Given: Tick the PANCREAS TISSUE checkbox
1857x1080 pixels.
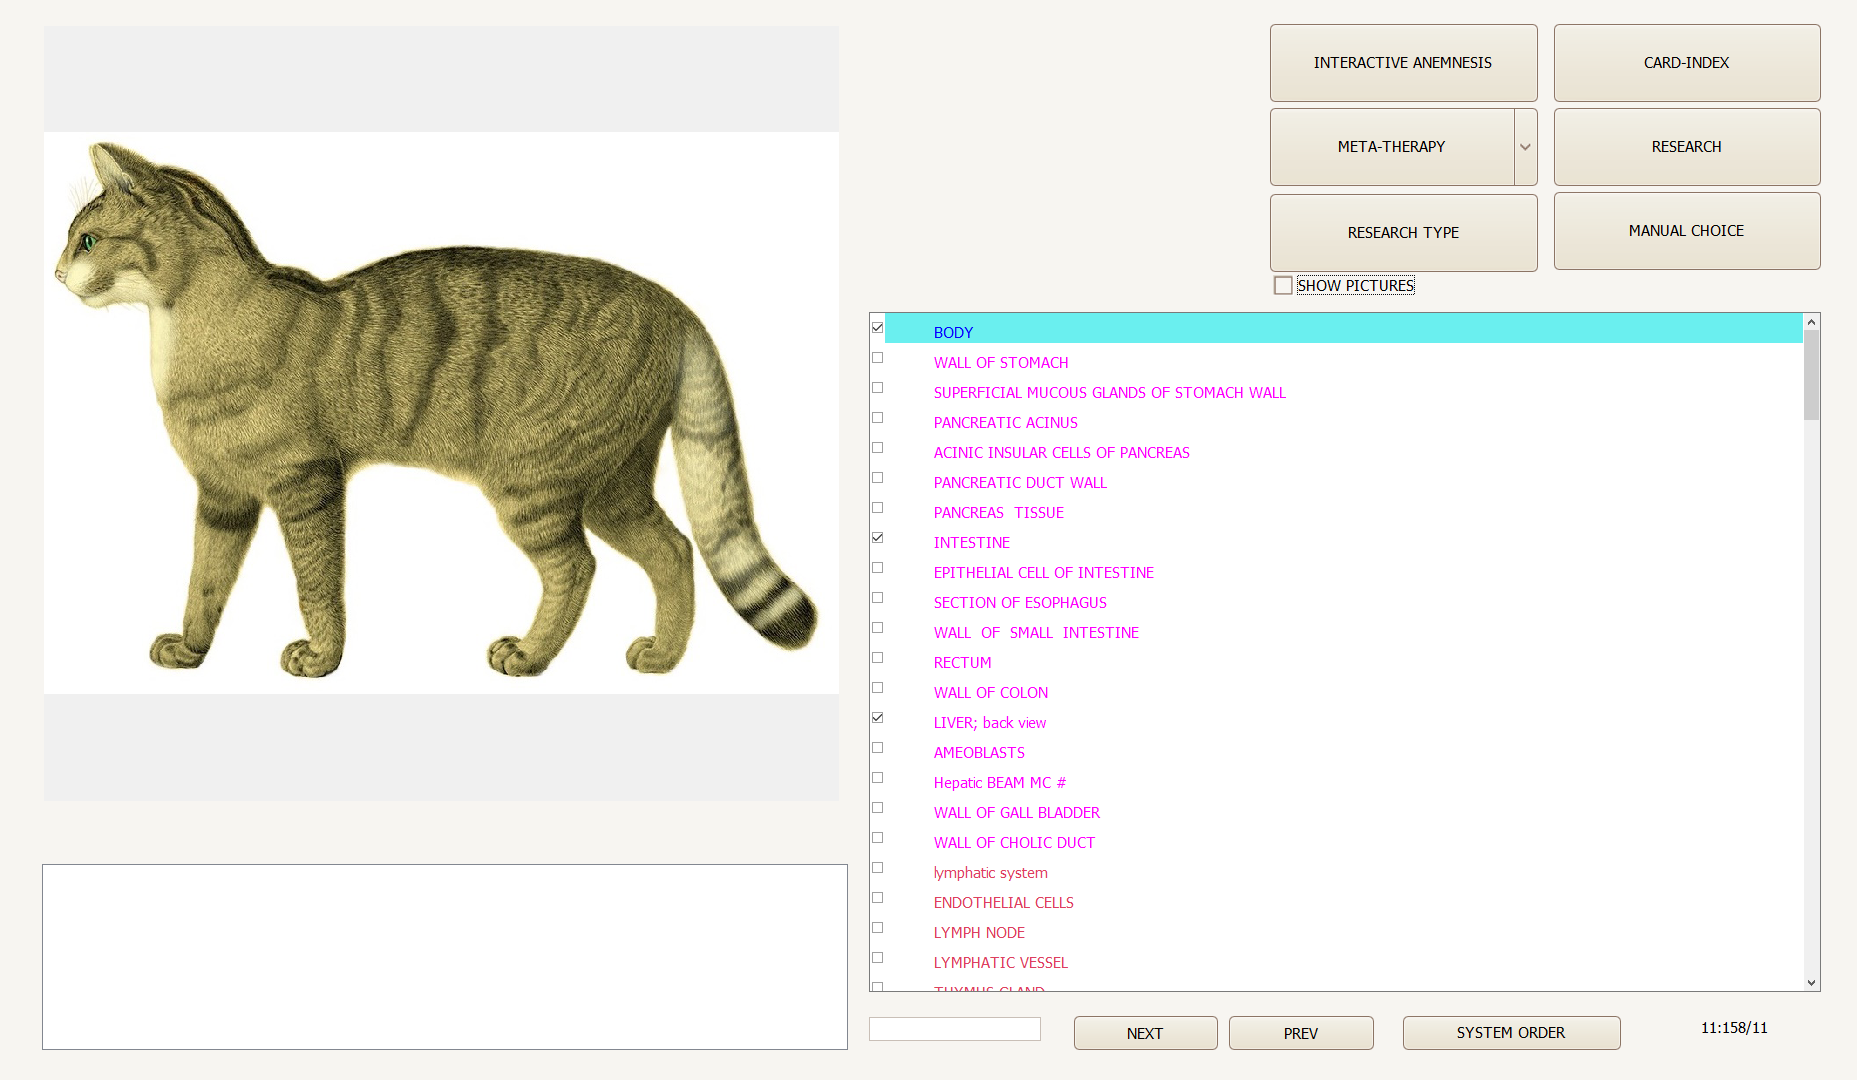Looking at the screenshot, I should coord(877,508).
